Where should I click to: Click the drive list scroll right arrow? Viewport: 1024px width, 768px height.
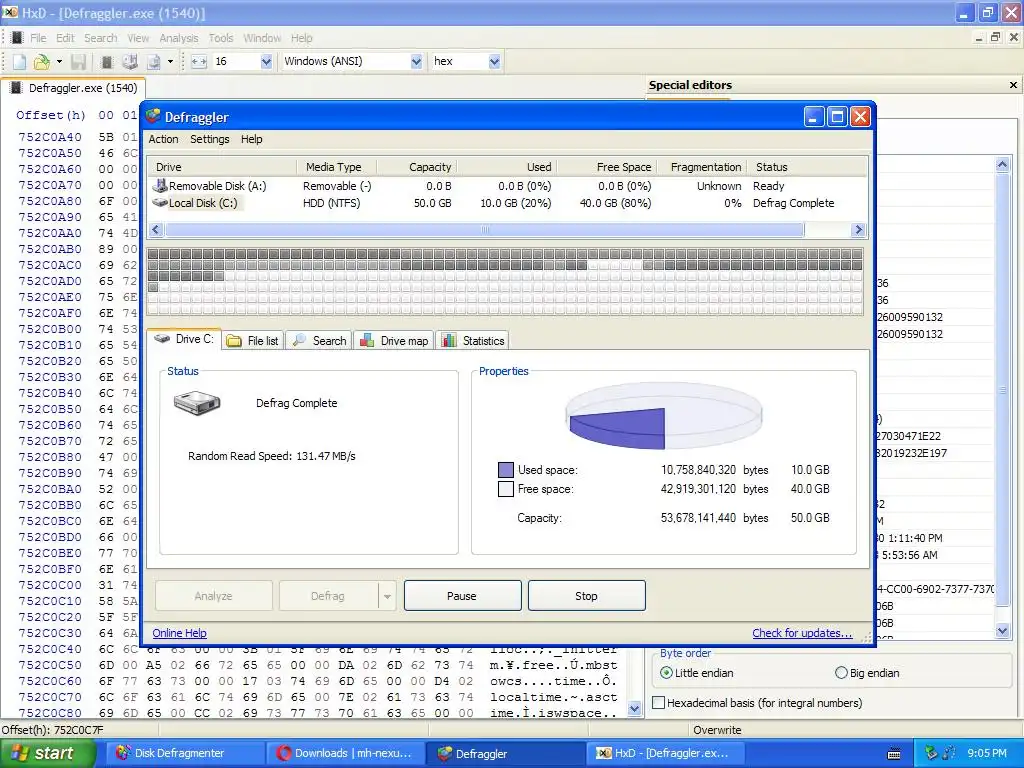pyautogui.click(x=858, y=229)
